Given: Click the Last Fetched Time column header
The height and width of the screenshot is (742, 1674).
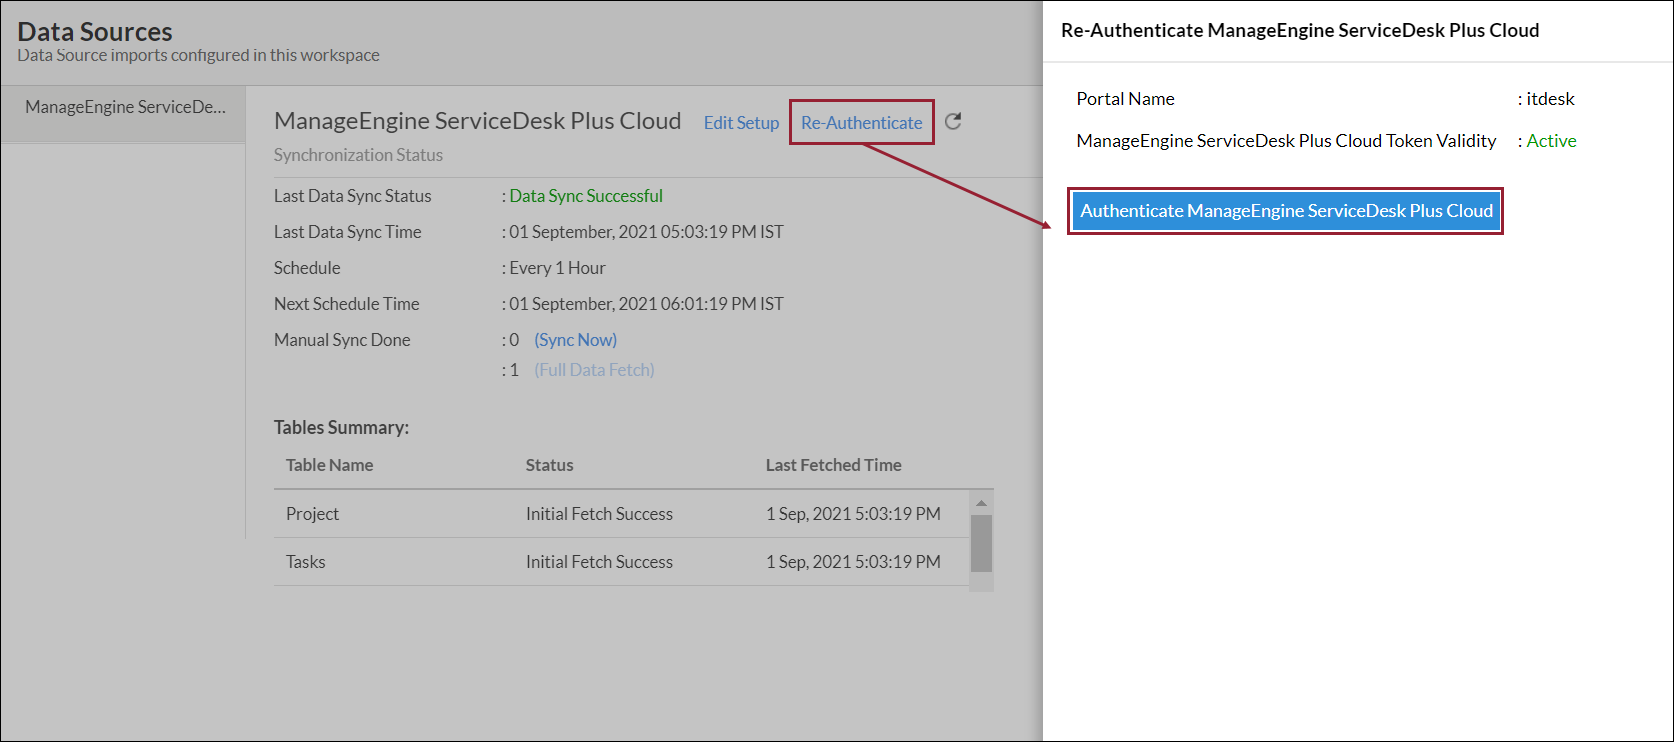Looking at the screenshot, I should point(833,465).
